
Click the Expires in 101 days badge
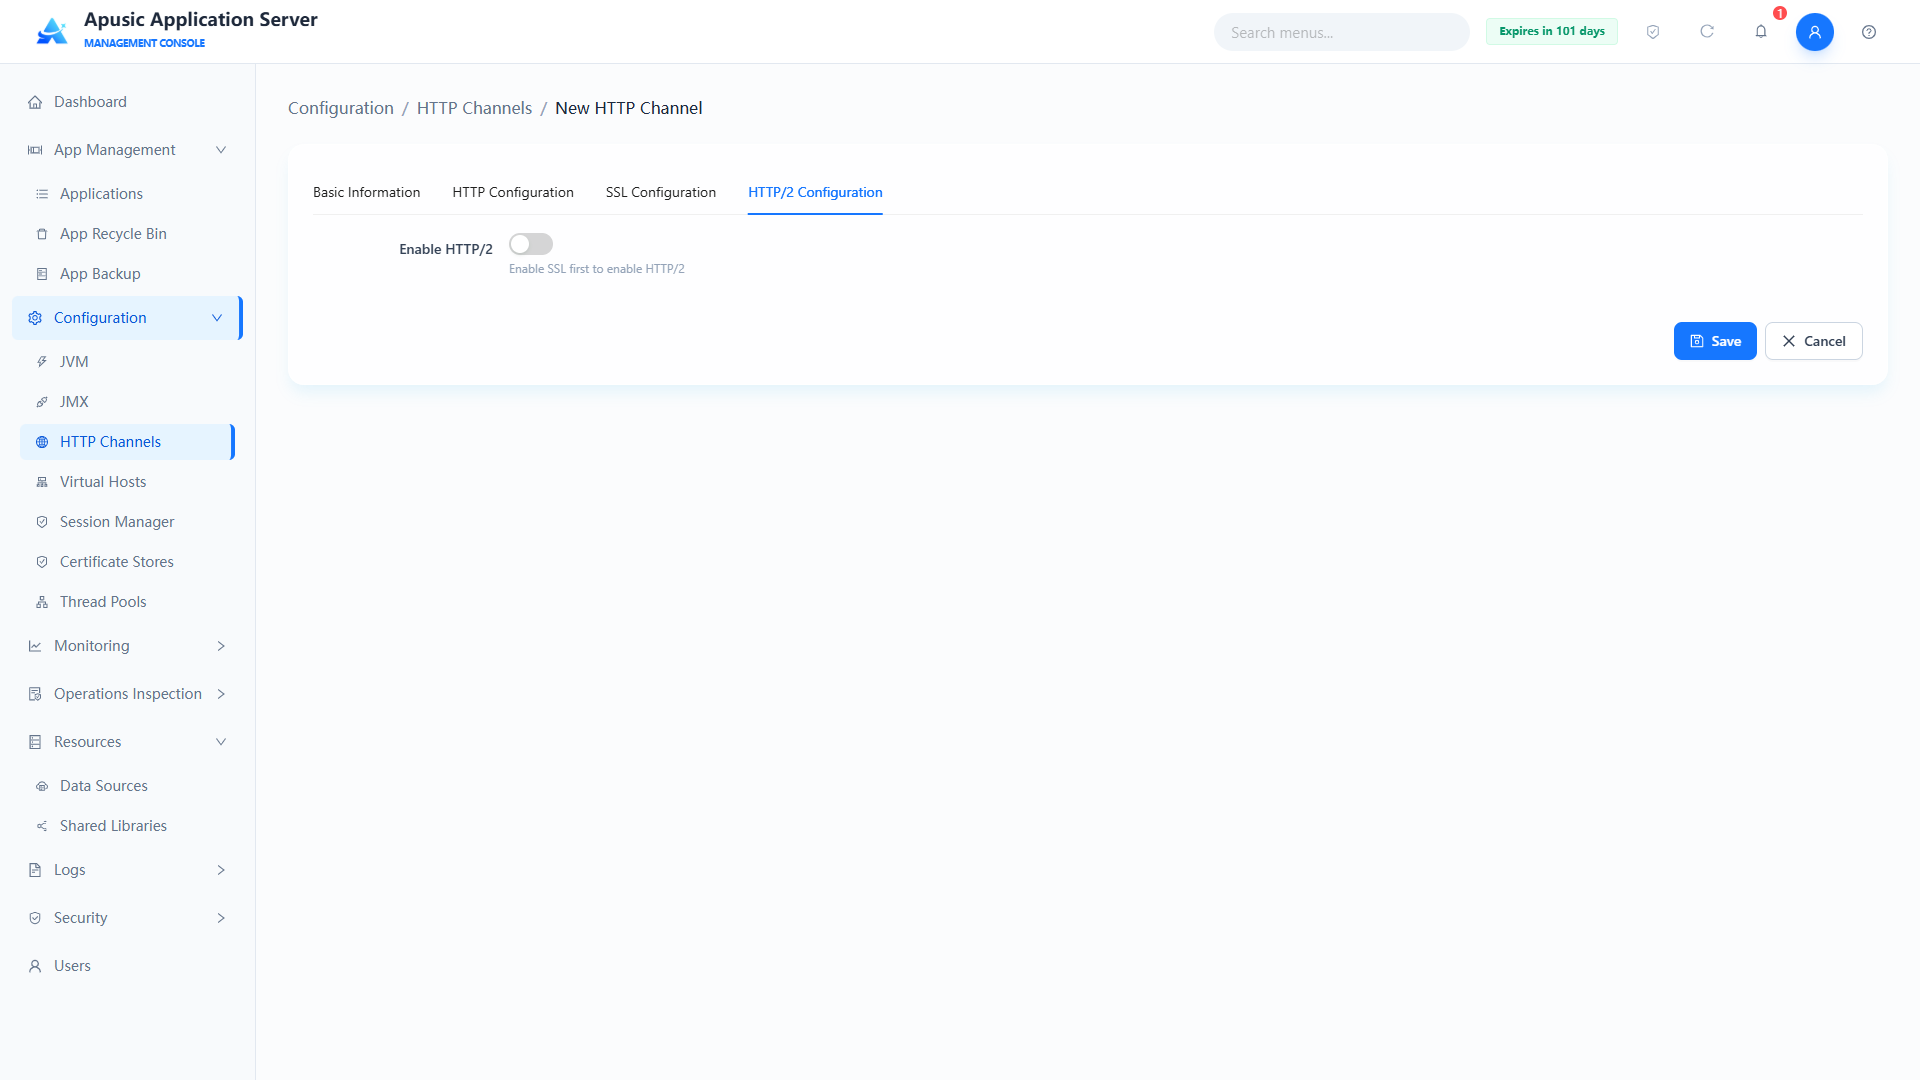coord(1552,31)
